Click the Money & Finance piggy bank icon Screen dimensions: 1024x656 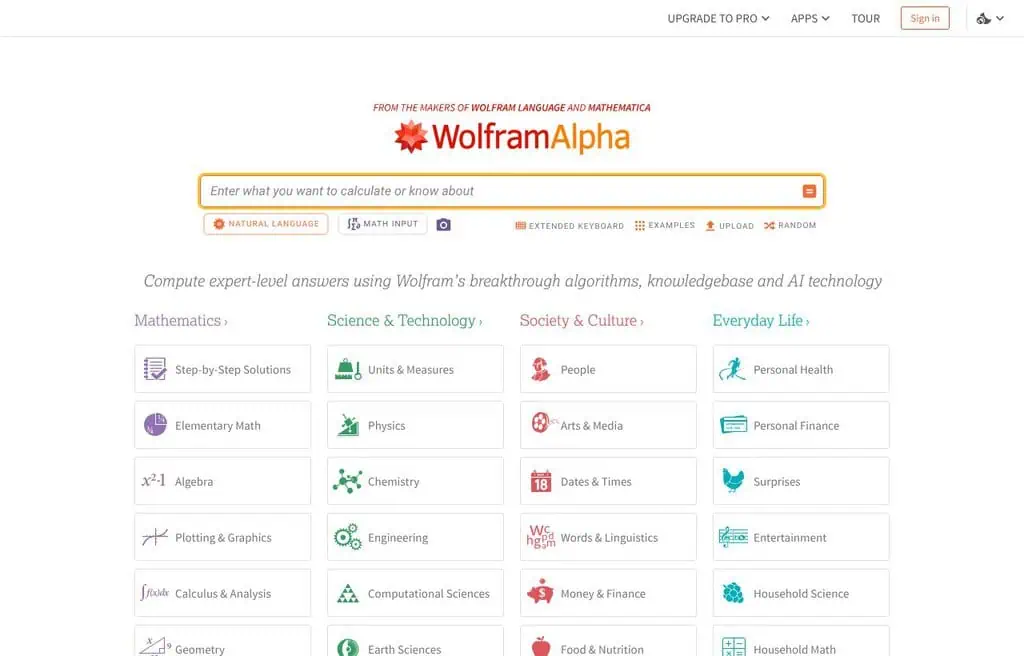point(540,592)
